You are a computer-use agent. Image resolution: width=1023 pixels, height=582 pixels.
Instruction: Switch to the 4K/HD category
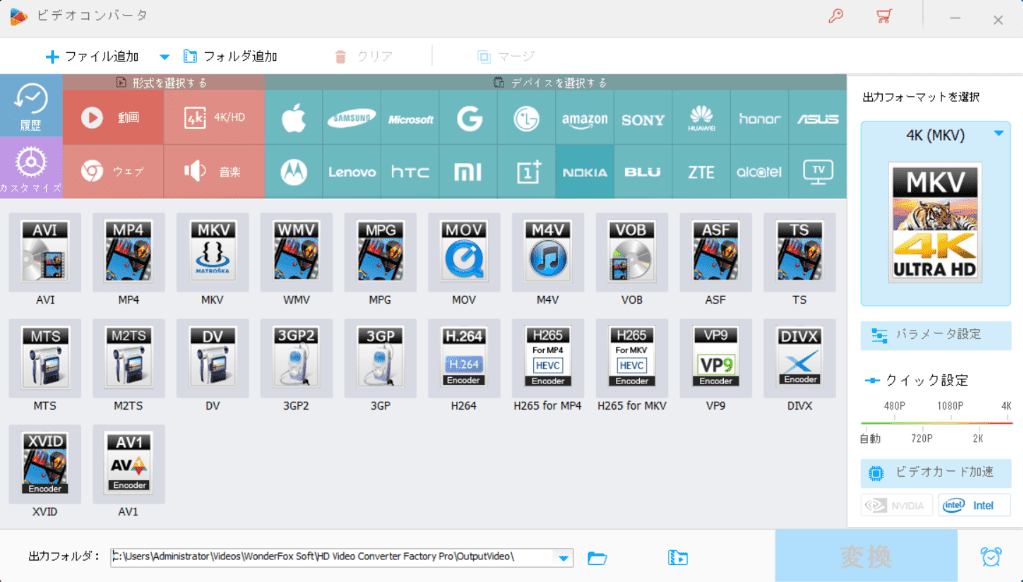click(215, 117)
